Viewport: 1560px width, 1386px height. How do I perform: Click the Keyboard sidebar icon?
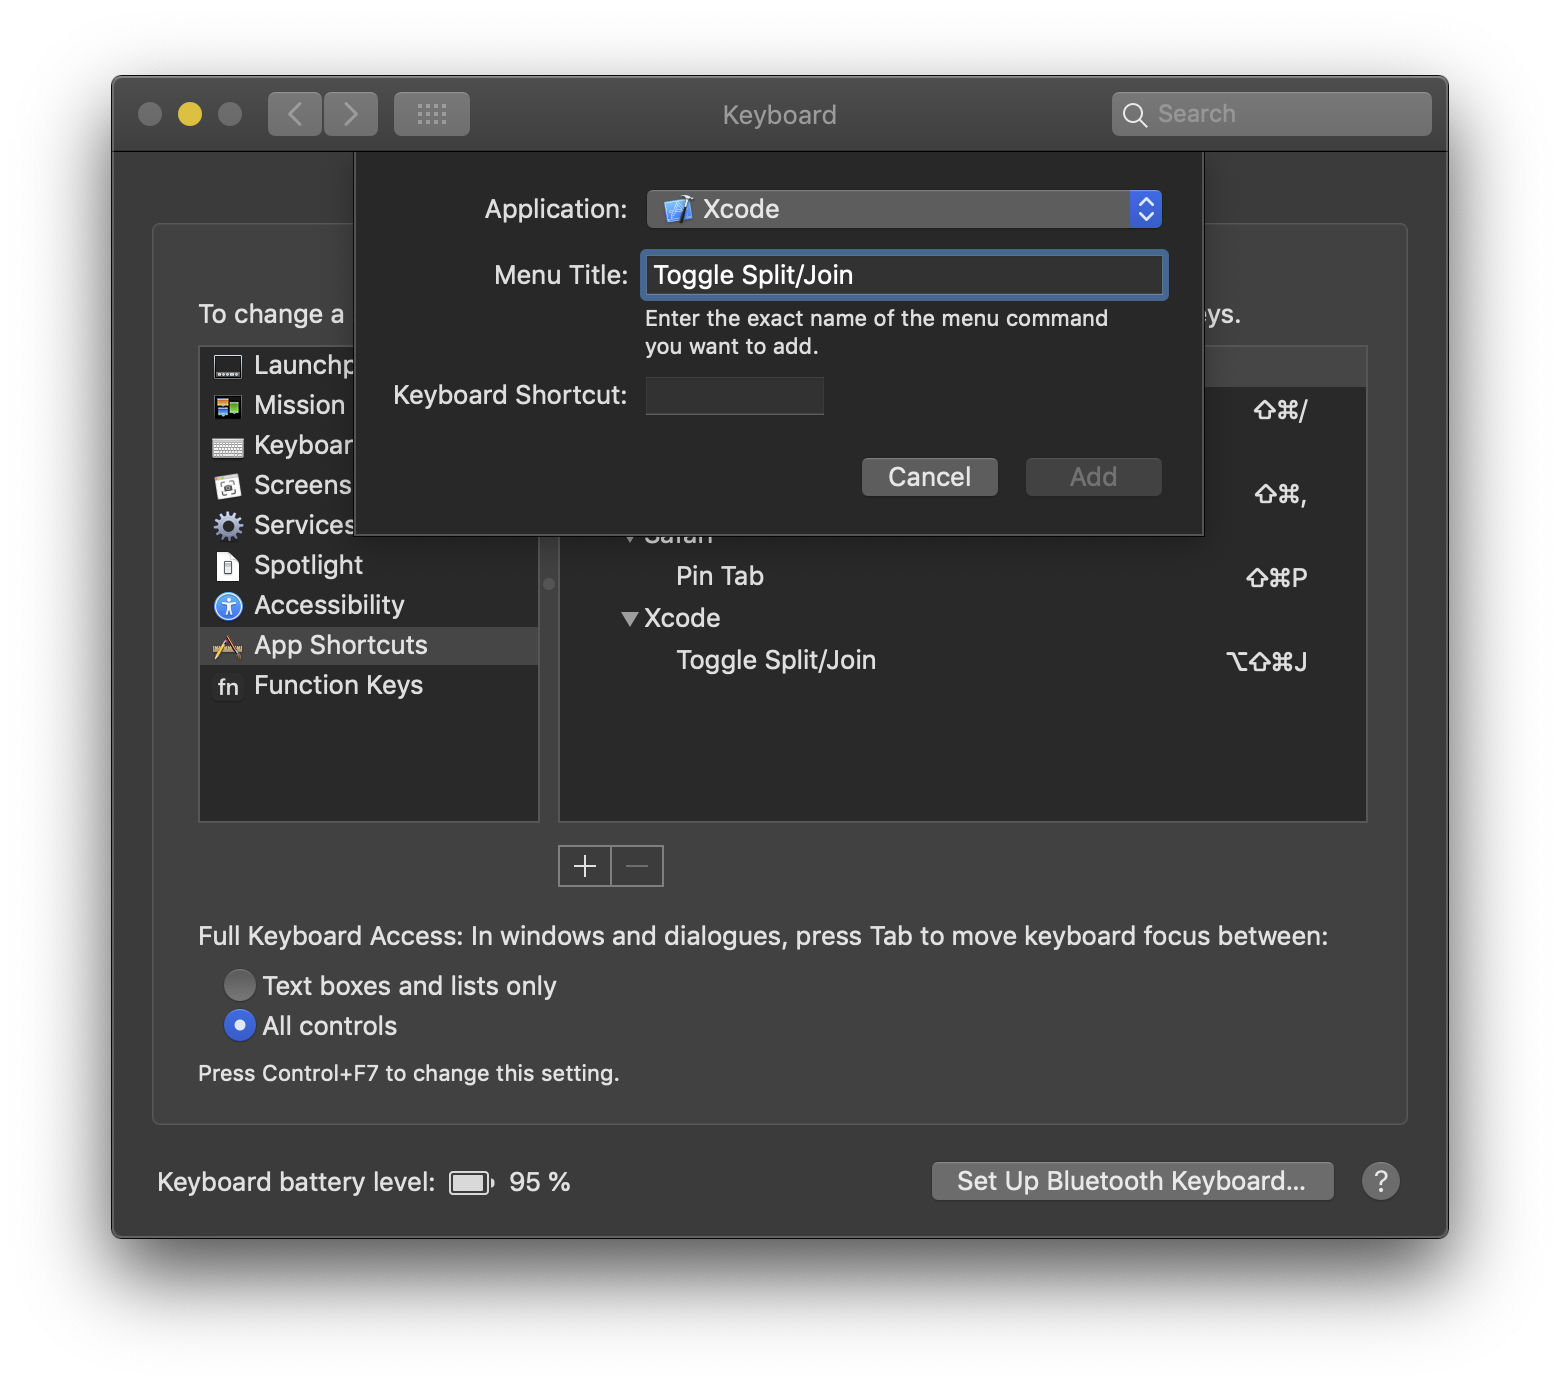point(228,447)
